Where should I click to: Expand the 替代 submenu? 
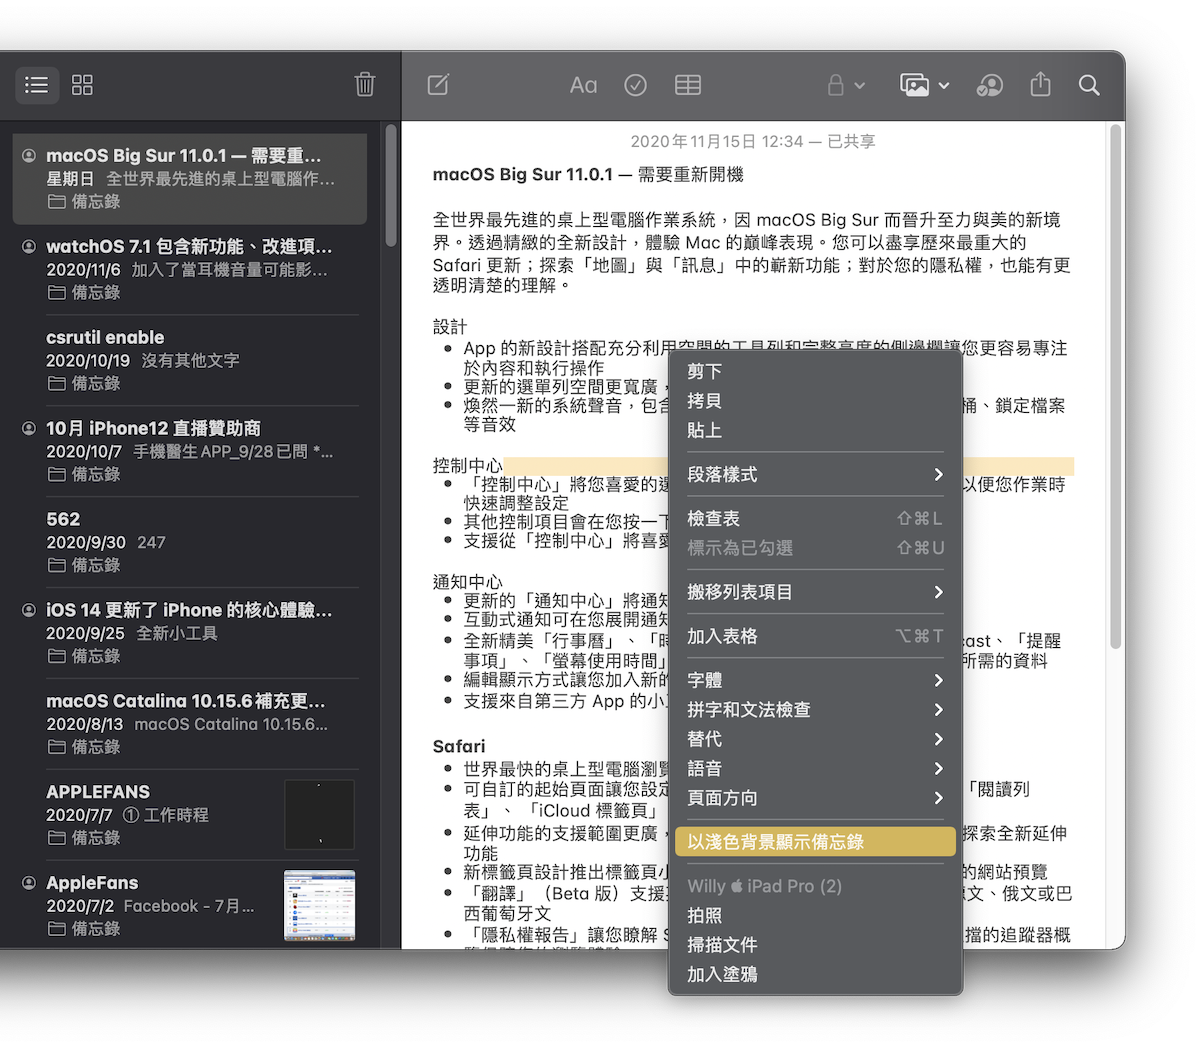click(x=815, y=739)
